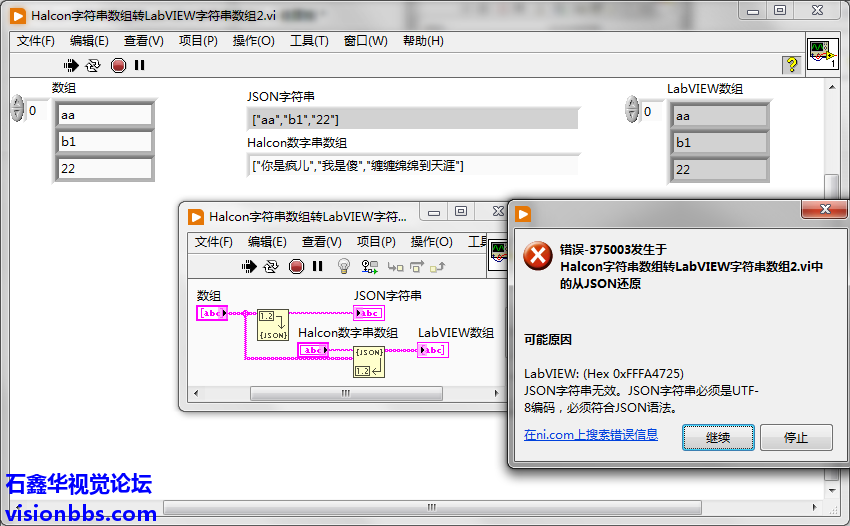Toggle Retain Wire Values icon
Screen dimensions: 850x526
click(370, 266)
